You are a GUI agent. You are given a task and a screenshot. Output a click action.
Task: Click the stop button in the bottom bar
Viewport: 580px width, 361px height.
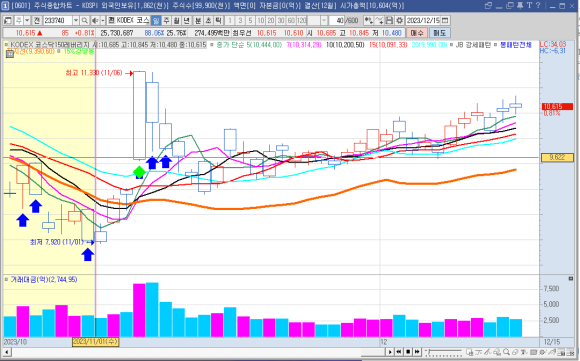click(x=408, y=352)
